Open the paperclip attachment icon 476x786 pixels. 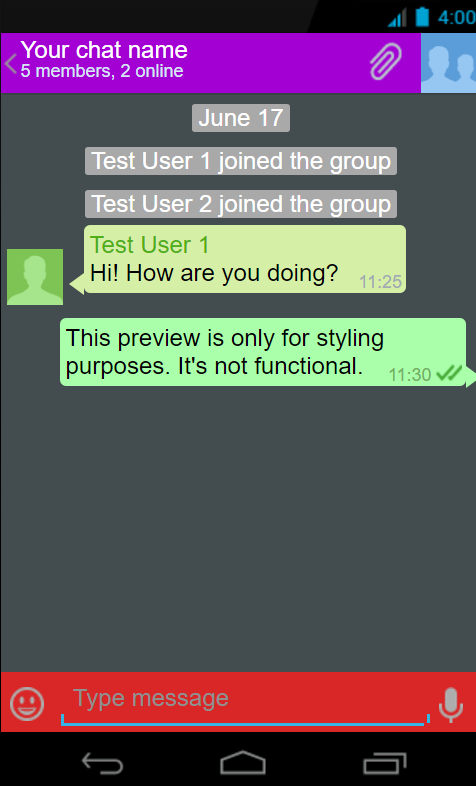[x=386, y=62]
